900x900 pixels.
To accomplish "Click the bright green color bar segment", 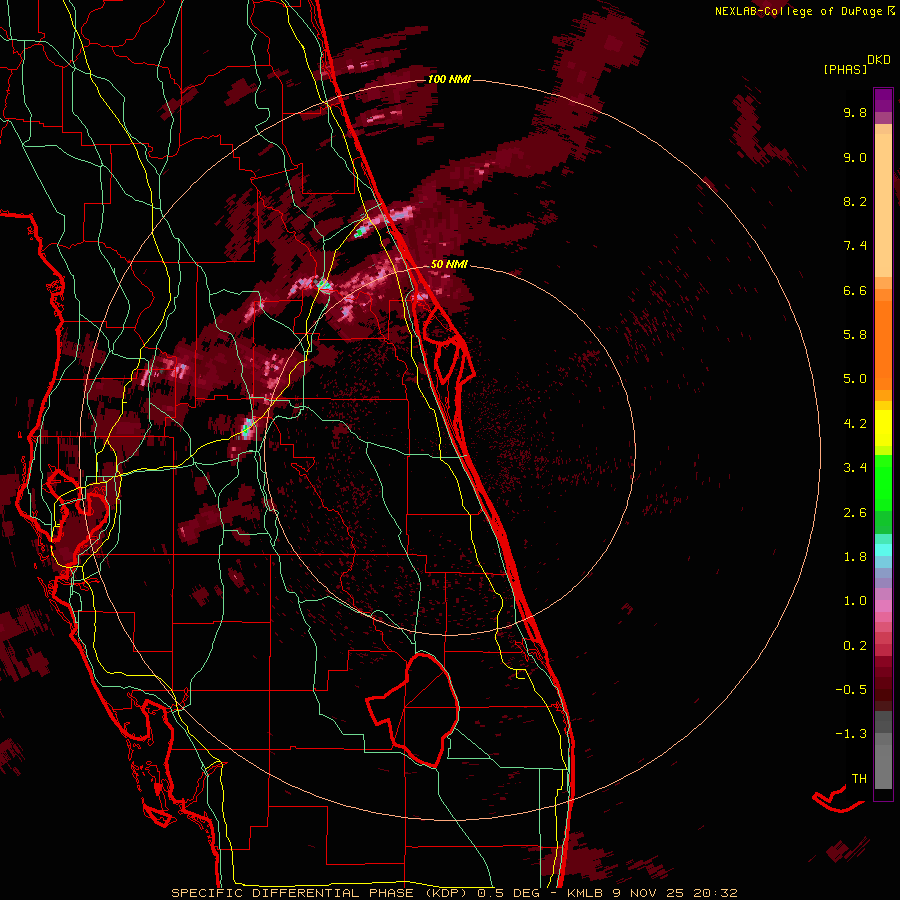I will (x=883, y=482).
